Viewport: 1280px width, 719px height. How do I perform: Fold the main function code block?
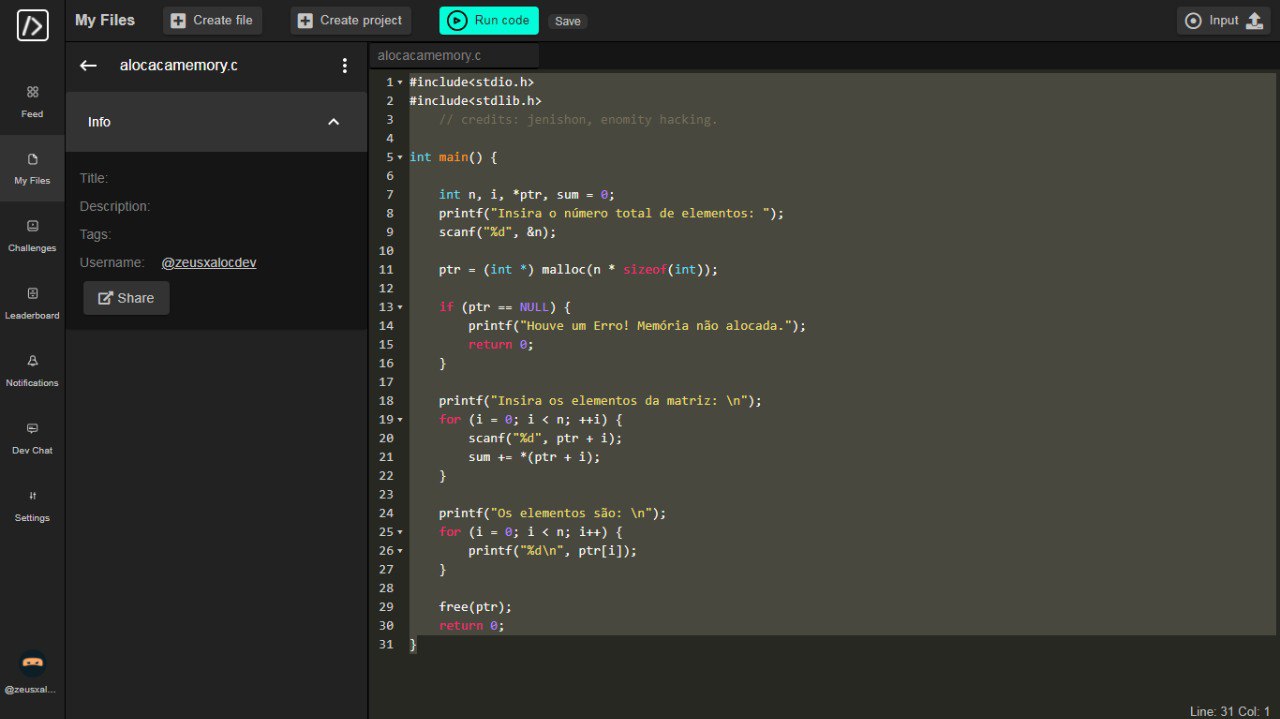pyautogui.click(x=399, y=157)
